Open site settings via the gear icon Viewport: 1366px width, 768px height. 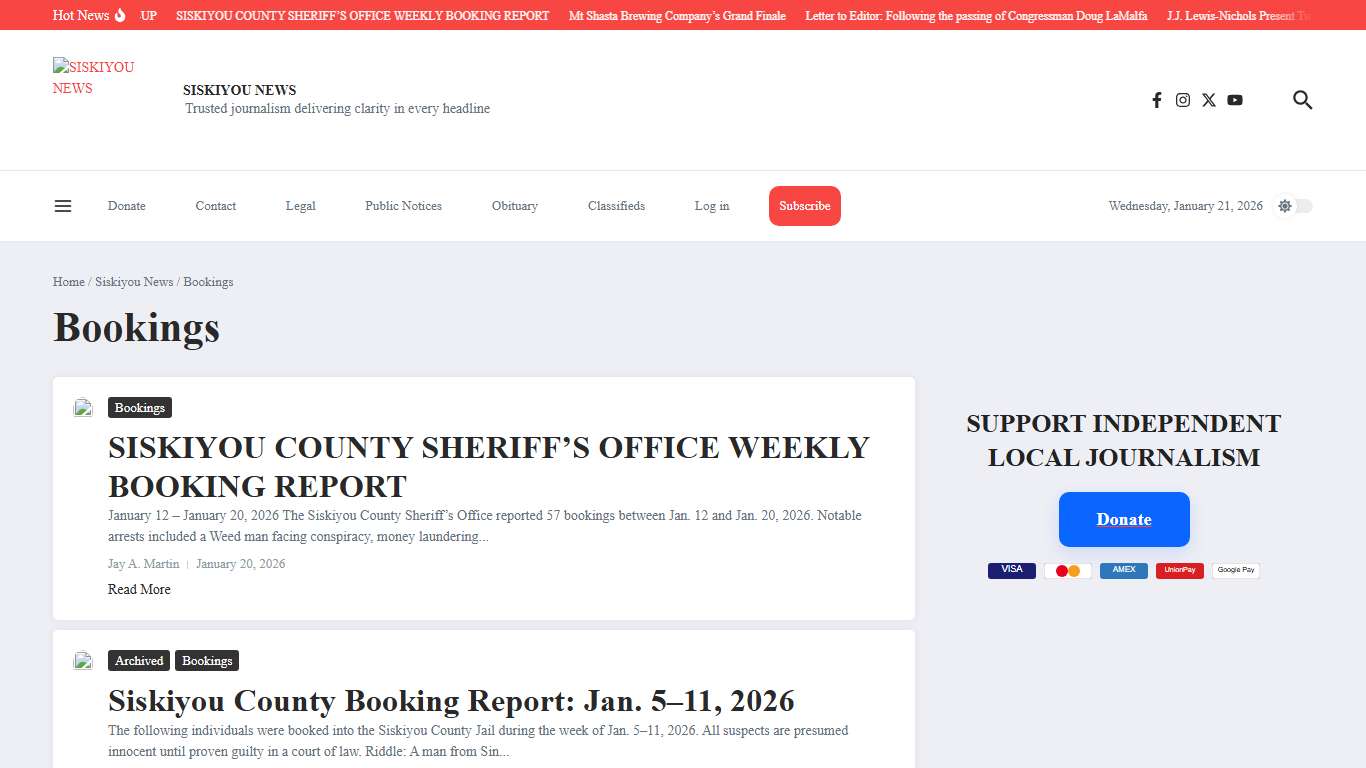[1284, 205]
